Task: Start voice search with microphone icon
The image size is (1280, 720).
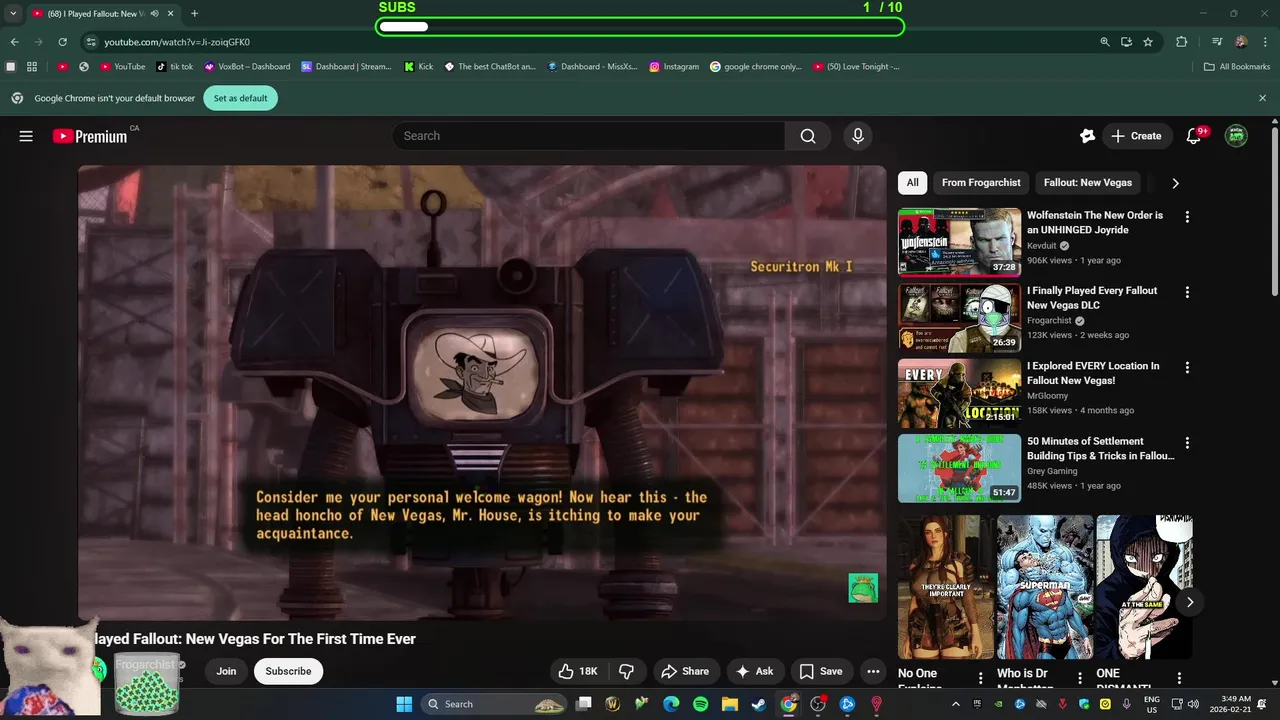Action: pyautogui.click(x=857, y=136)
